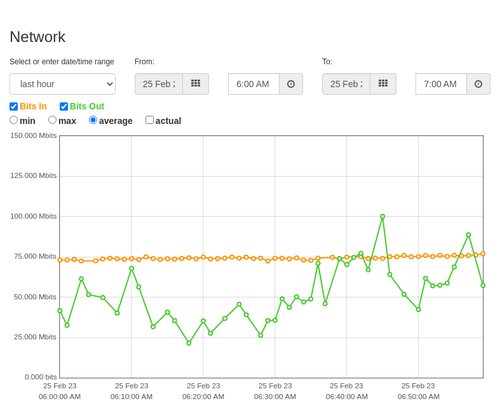Click the '06:30:00 AM' x-axis label
This screenshot has width=500, height=403.
(x=275, y=397)
